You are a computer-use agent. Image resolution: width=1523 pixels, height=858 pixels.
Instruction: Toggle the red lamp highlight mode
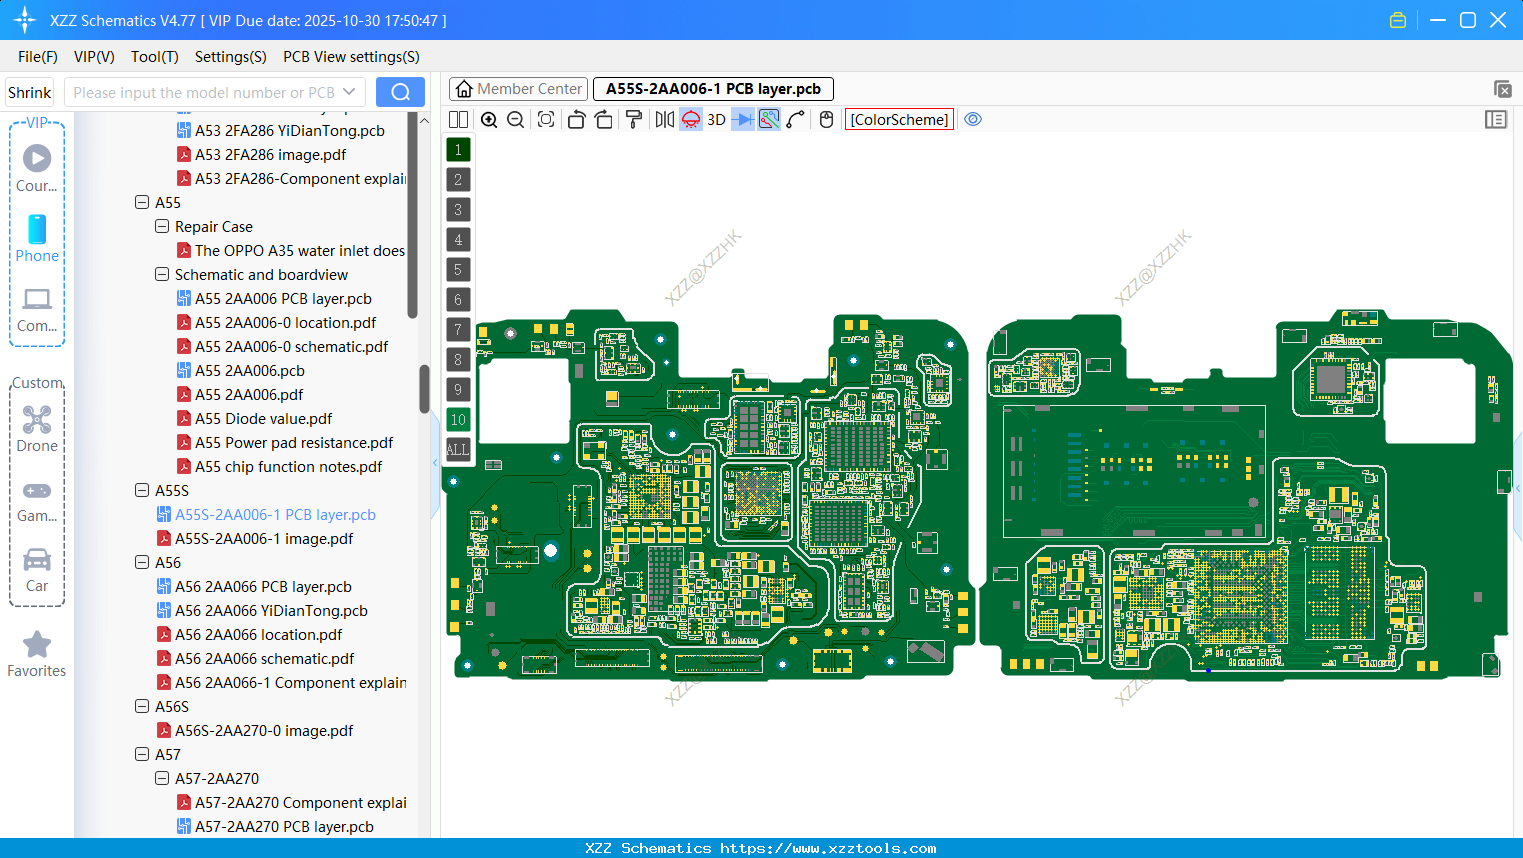[x=689, y=119]
